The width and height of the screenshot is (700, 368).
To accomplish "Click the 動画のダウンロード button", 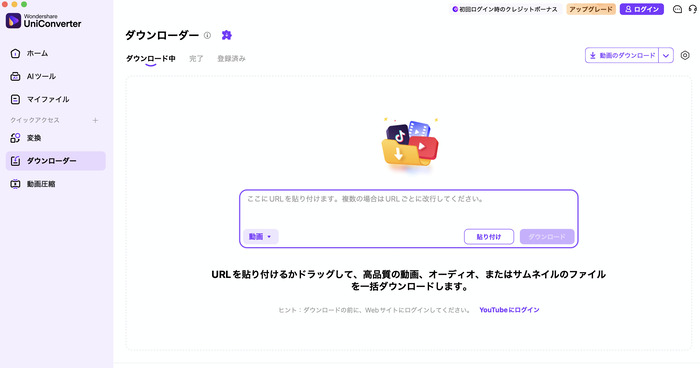I will (x=622, y=55).
